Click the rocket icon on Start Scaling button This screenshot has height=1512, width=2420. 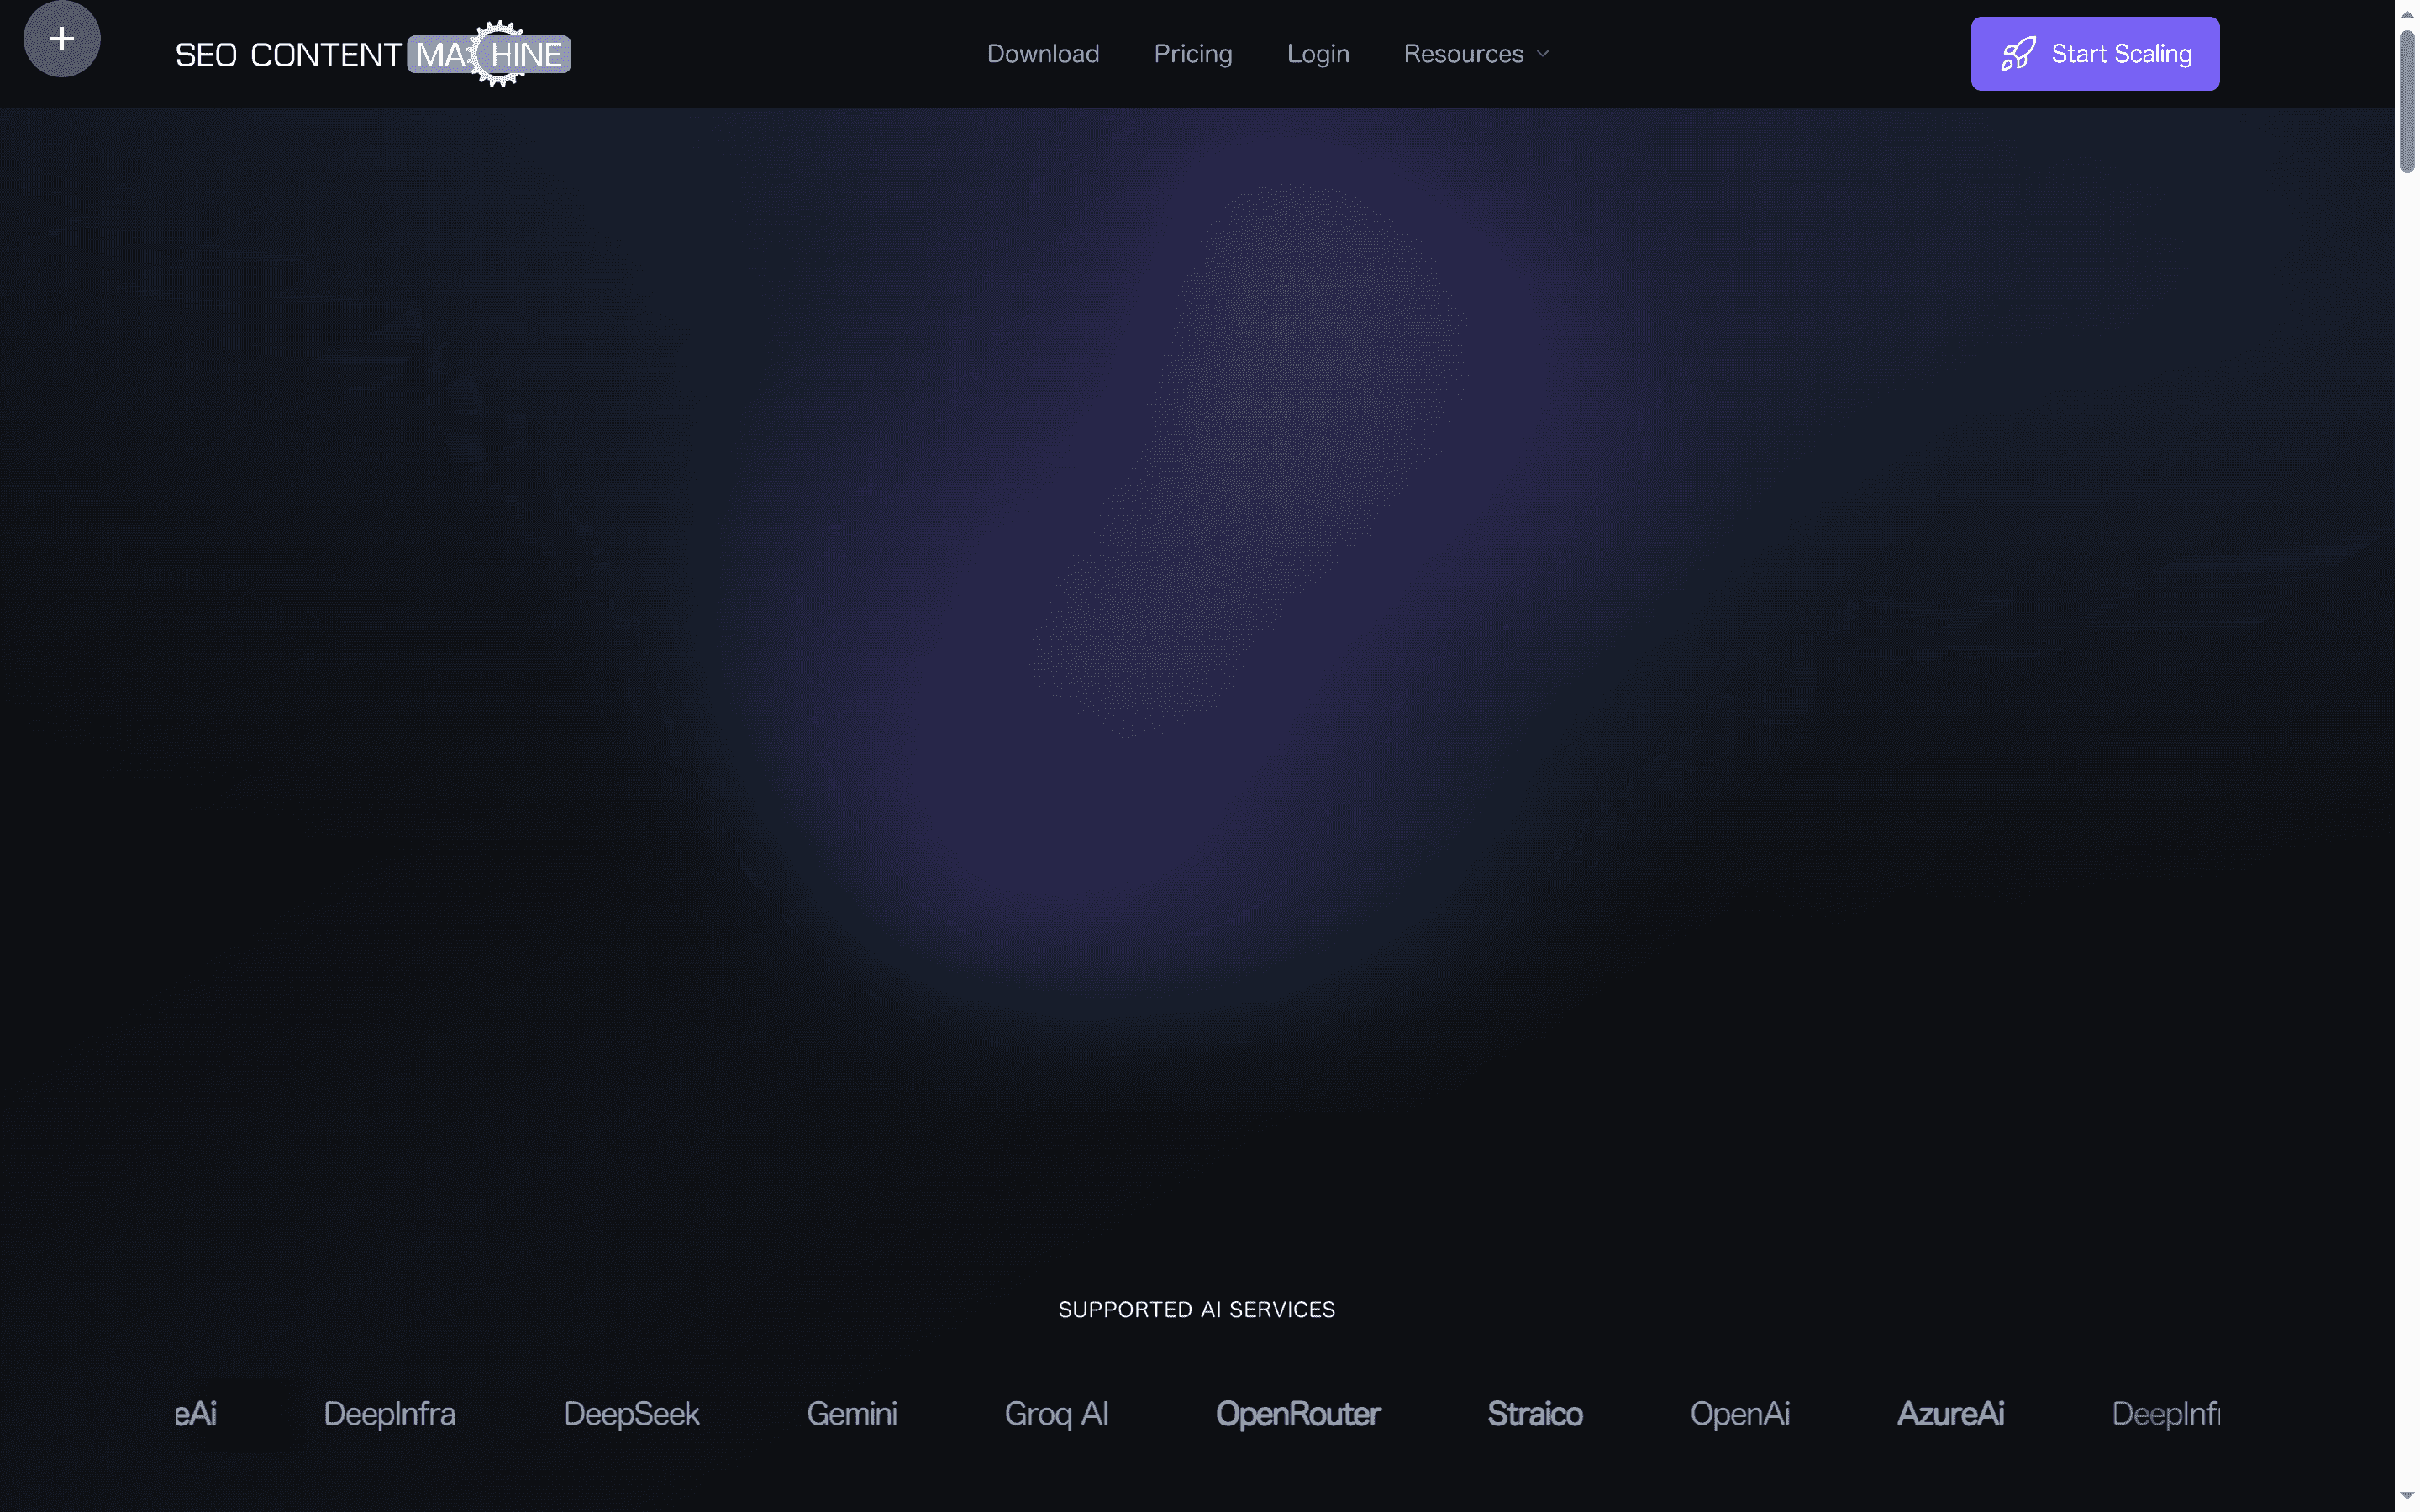point(2018,53)
